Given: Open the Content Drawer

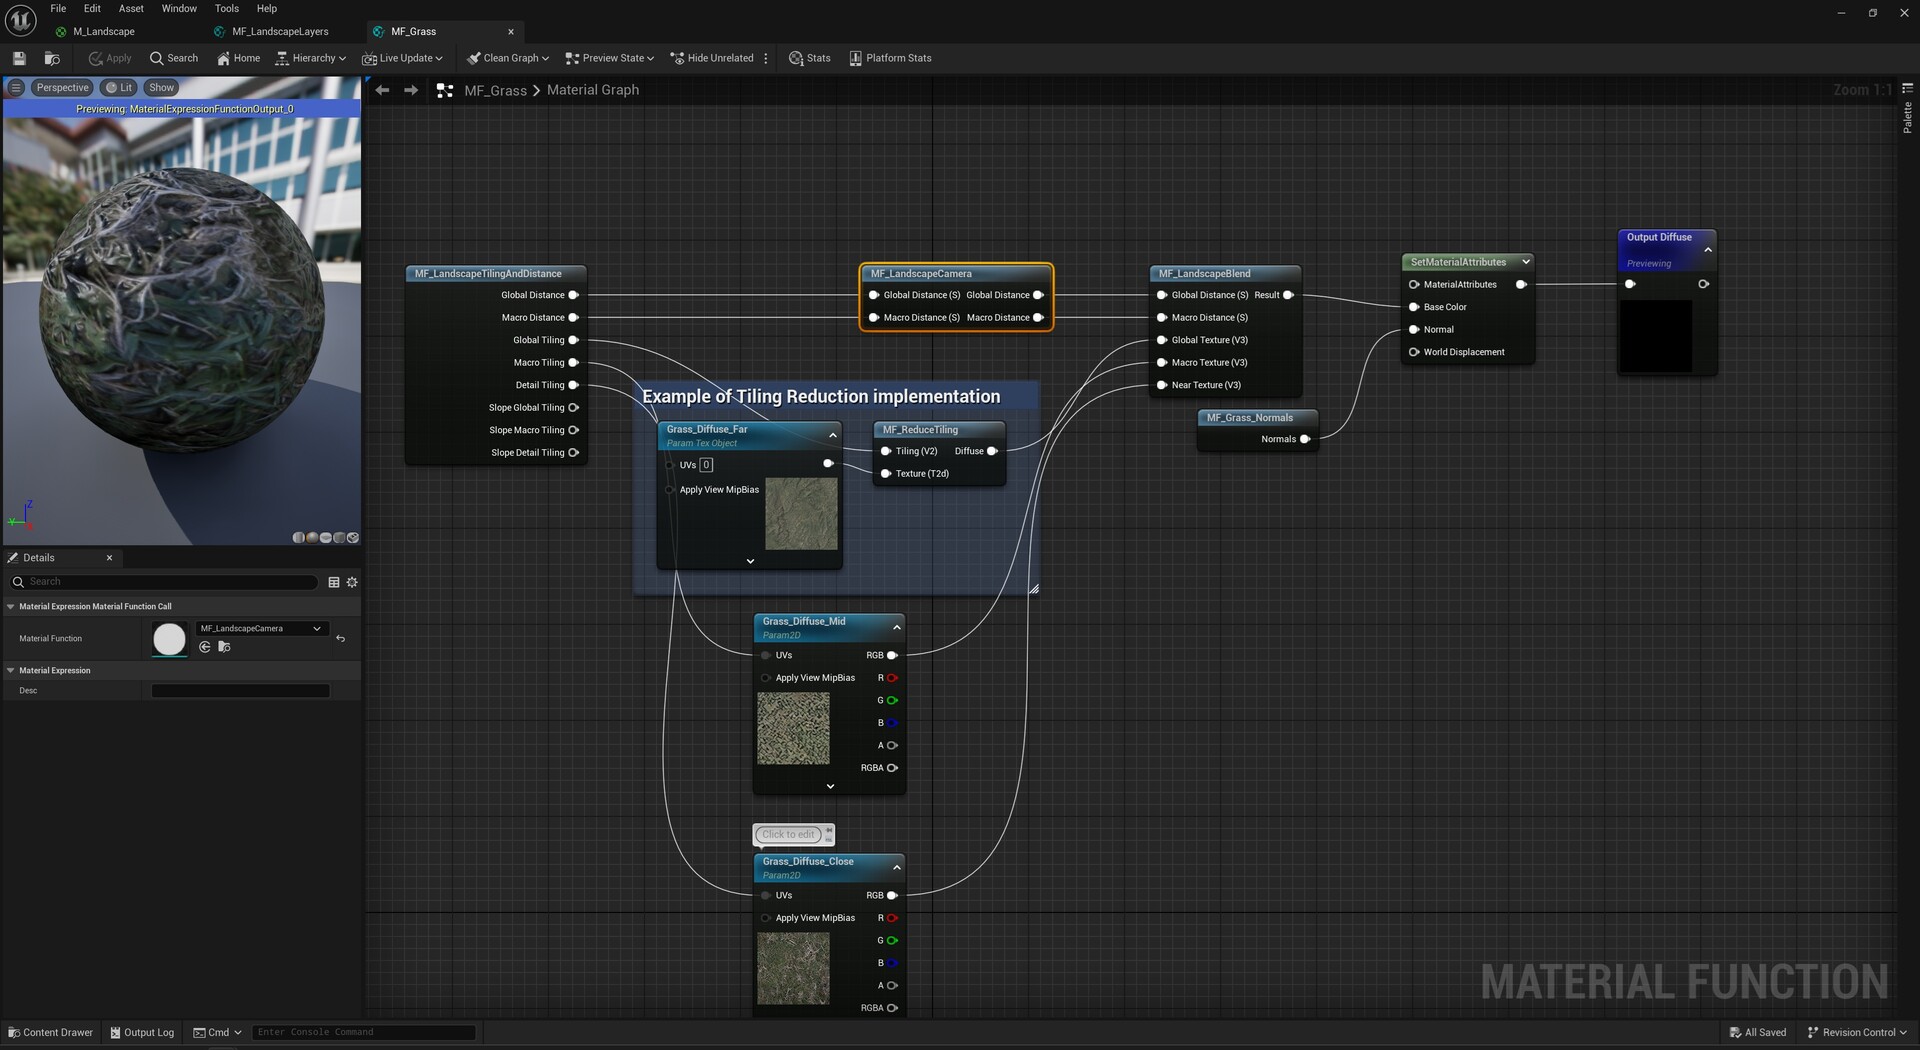Looking at the screenshot, I should 50,1032.
